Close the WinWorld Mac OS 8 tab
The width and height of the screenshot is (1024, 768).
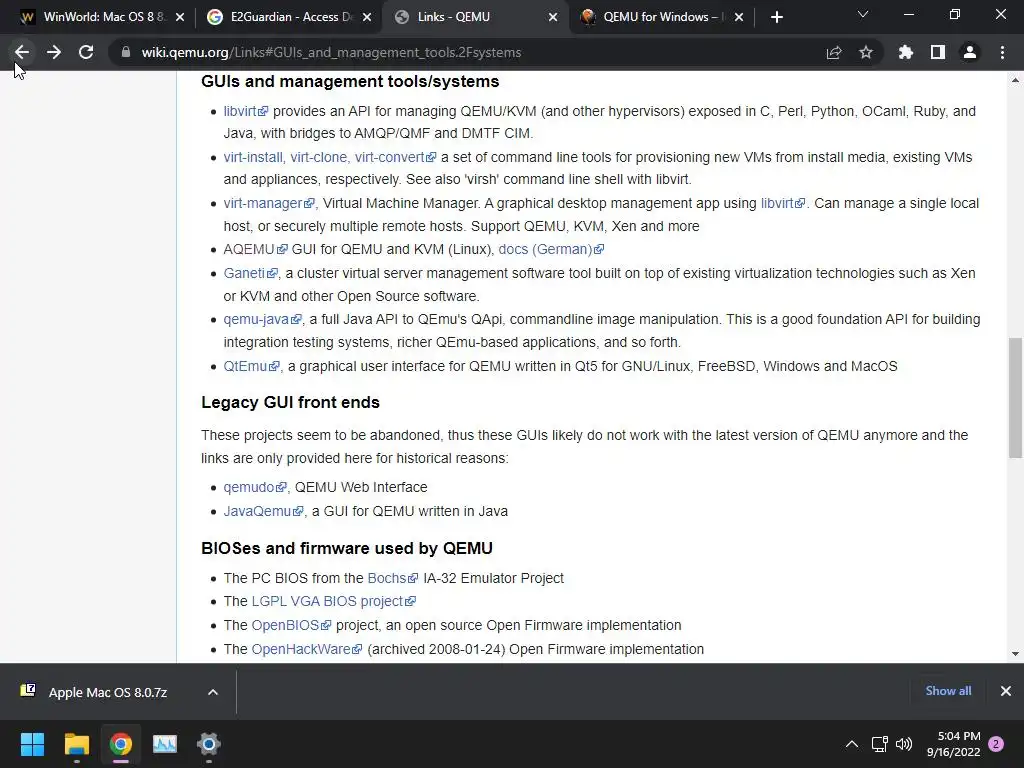180,17
